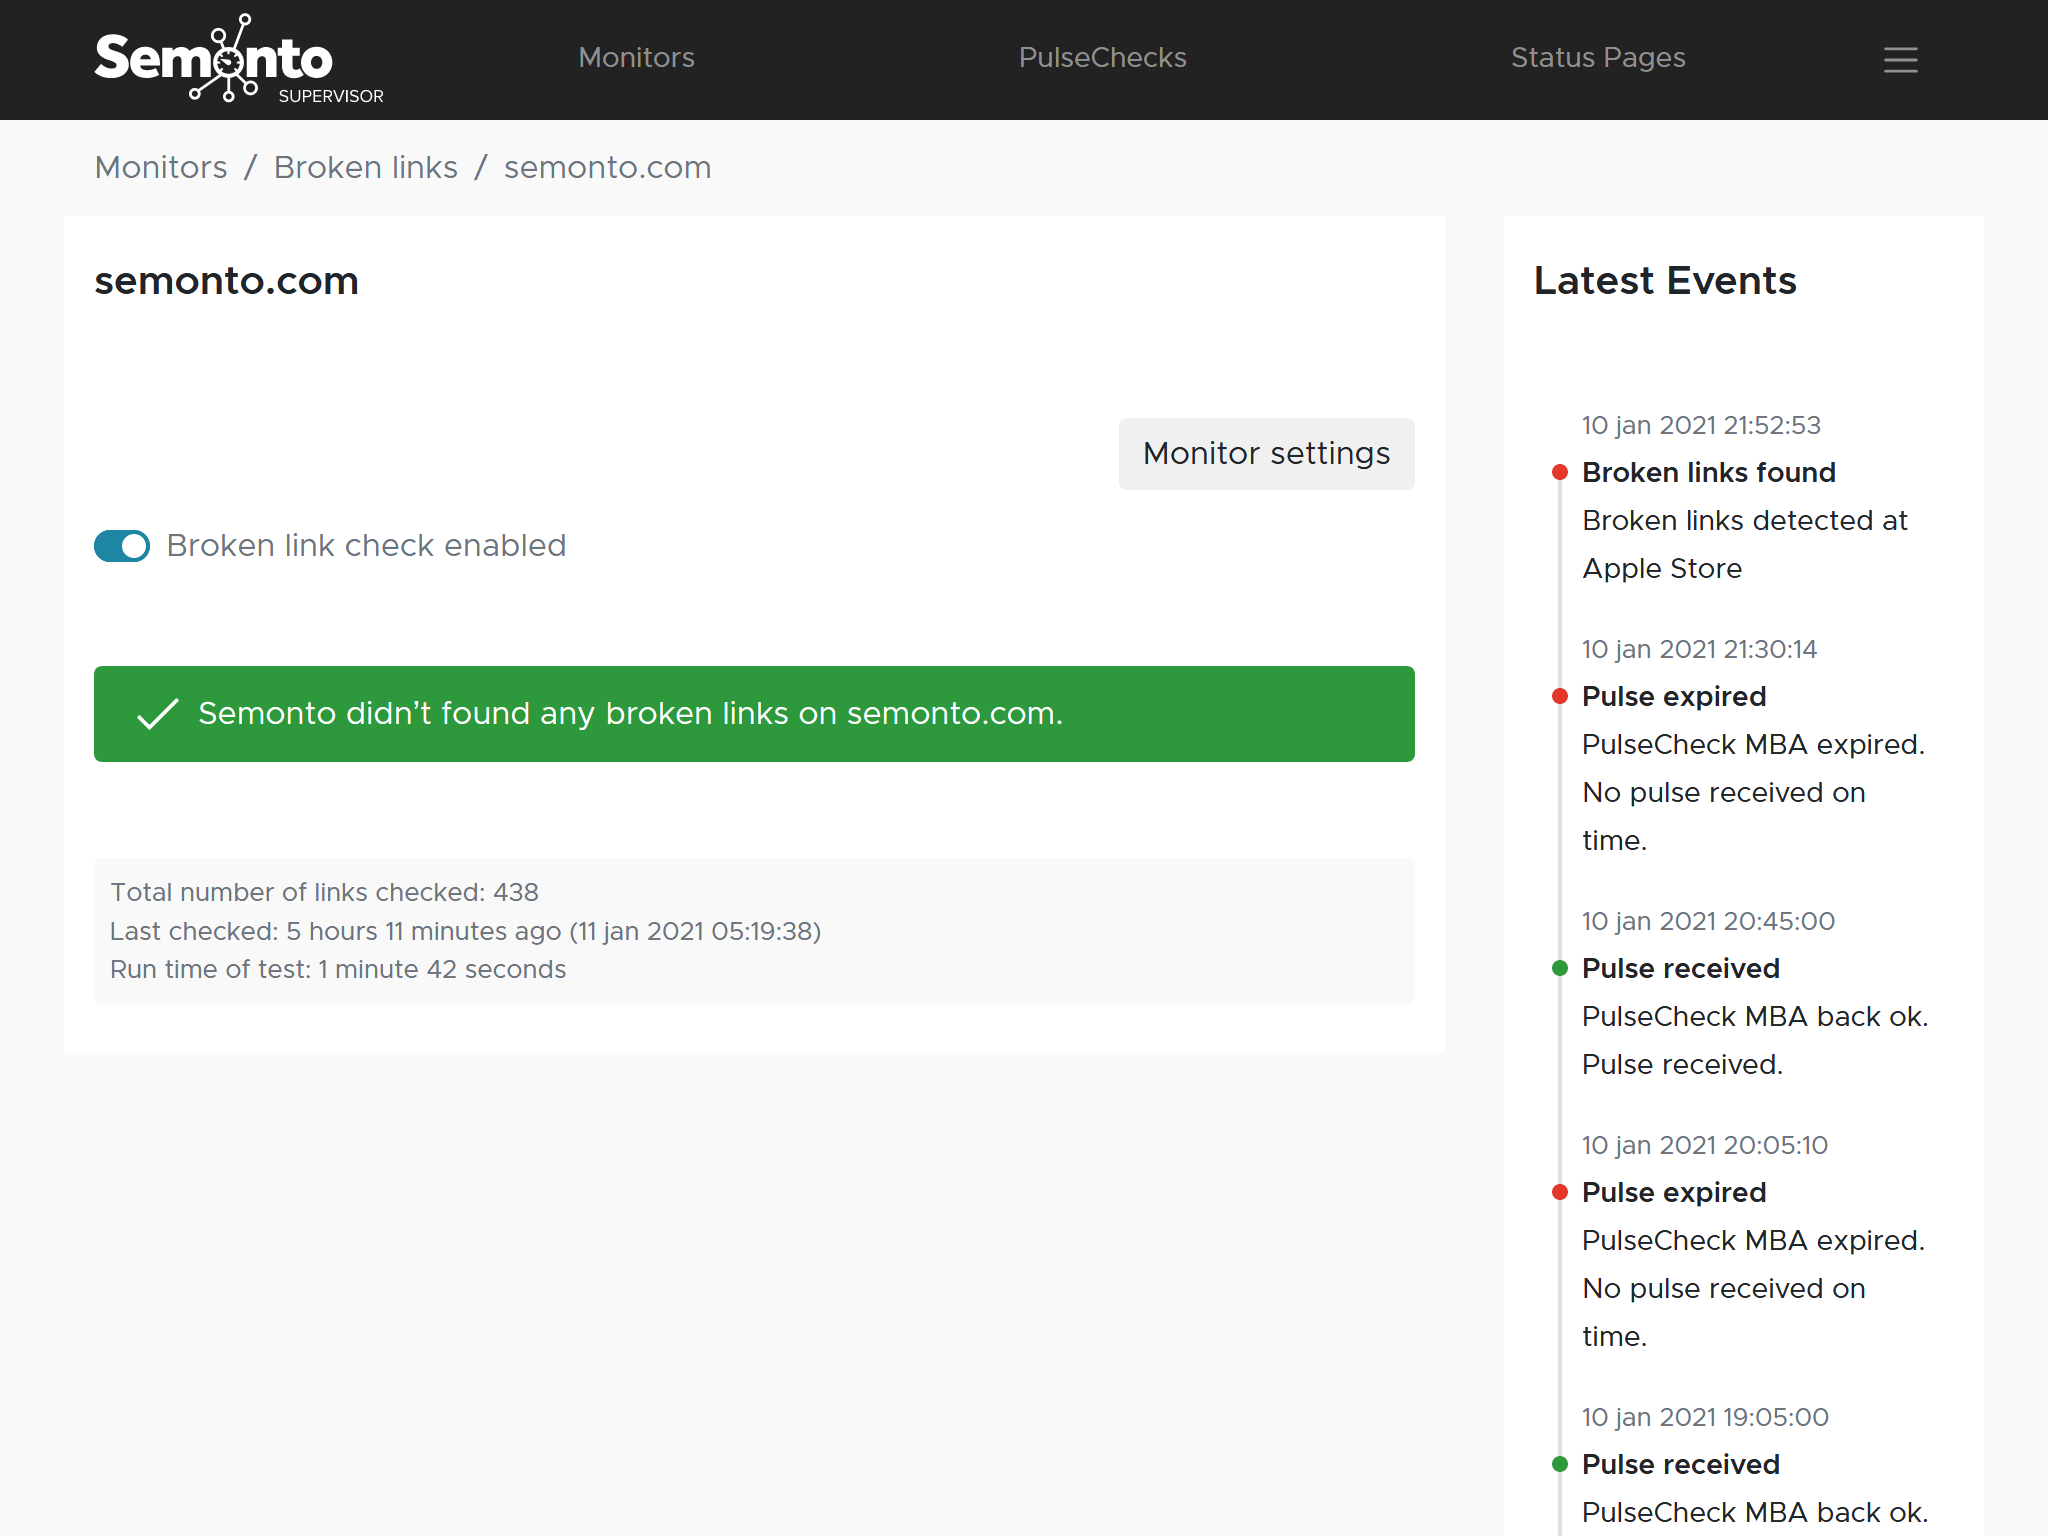Click red dot beside Broken links found

[1559, 472]
